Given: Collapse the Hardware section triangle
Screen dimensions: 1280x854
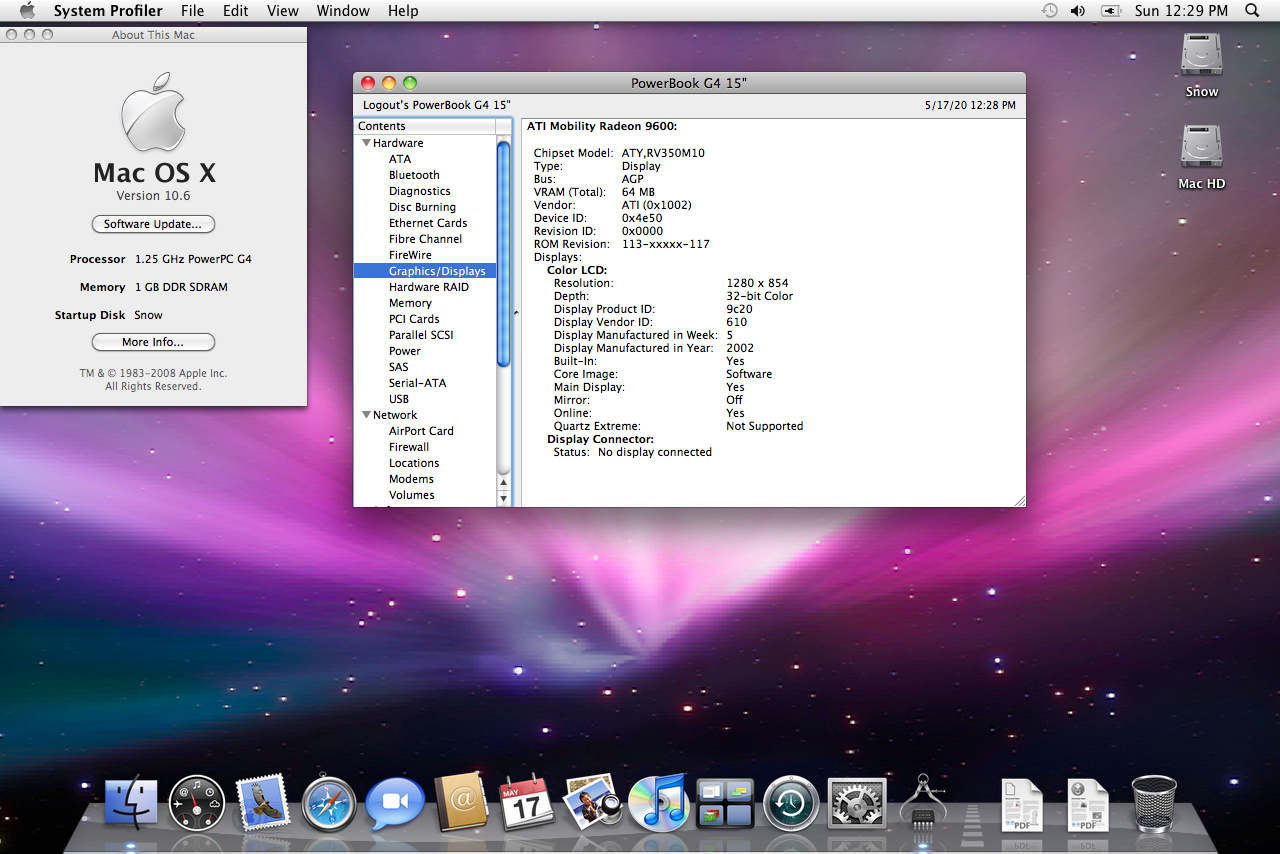Looking at the screenshot, I should pyautogui.click(x=366, y=143).
